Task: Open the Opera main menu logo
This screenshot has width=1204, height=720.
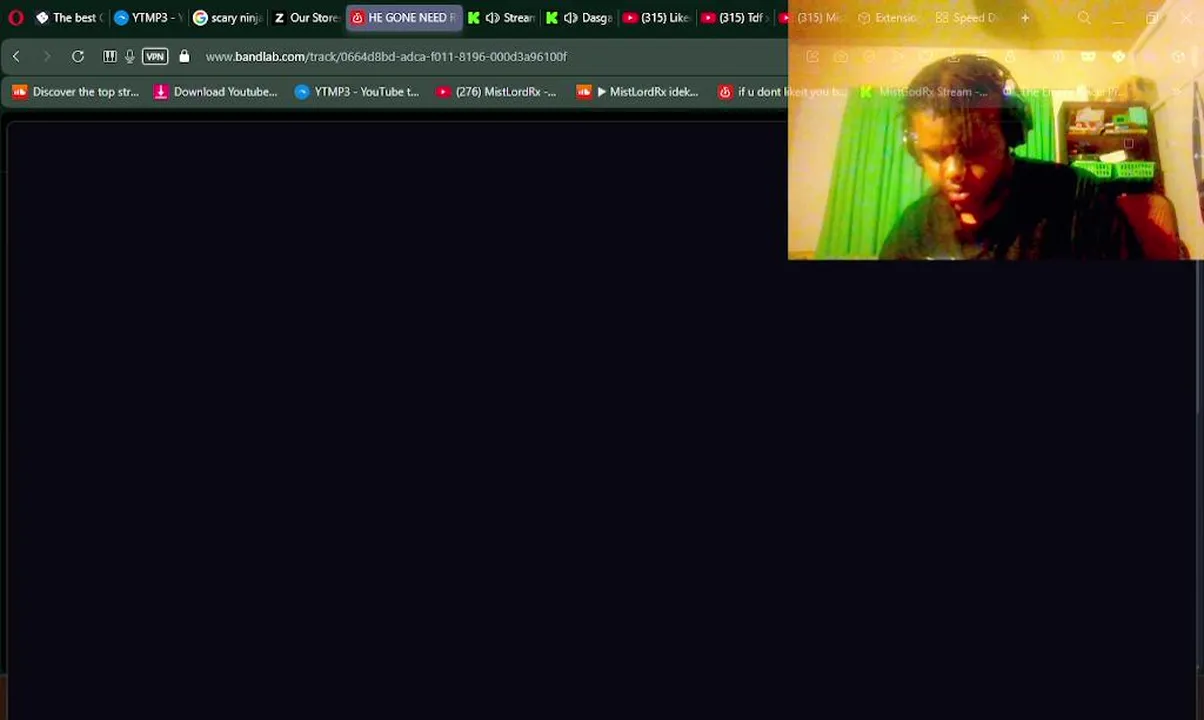Action: point(15,18)
